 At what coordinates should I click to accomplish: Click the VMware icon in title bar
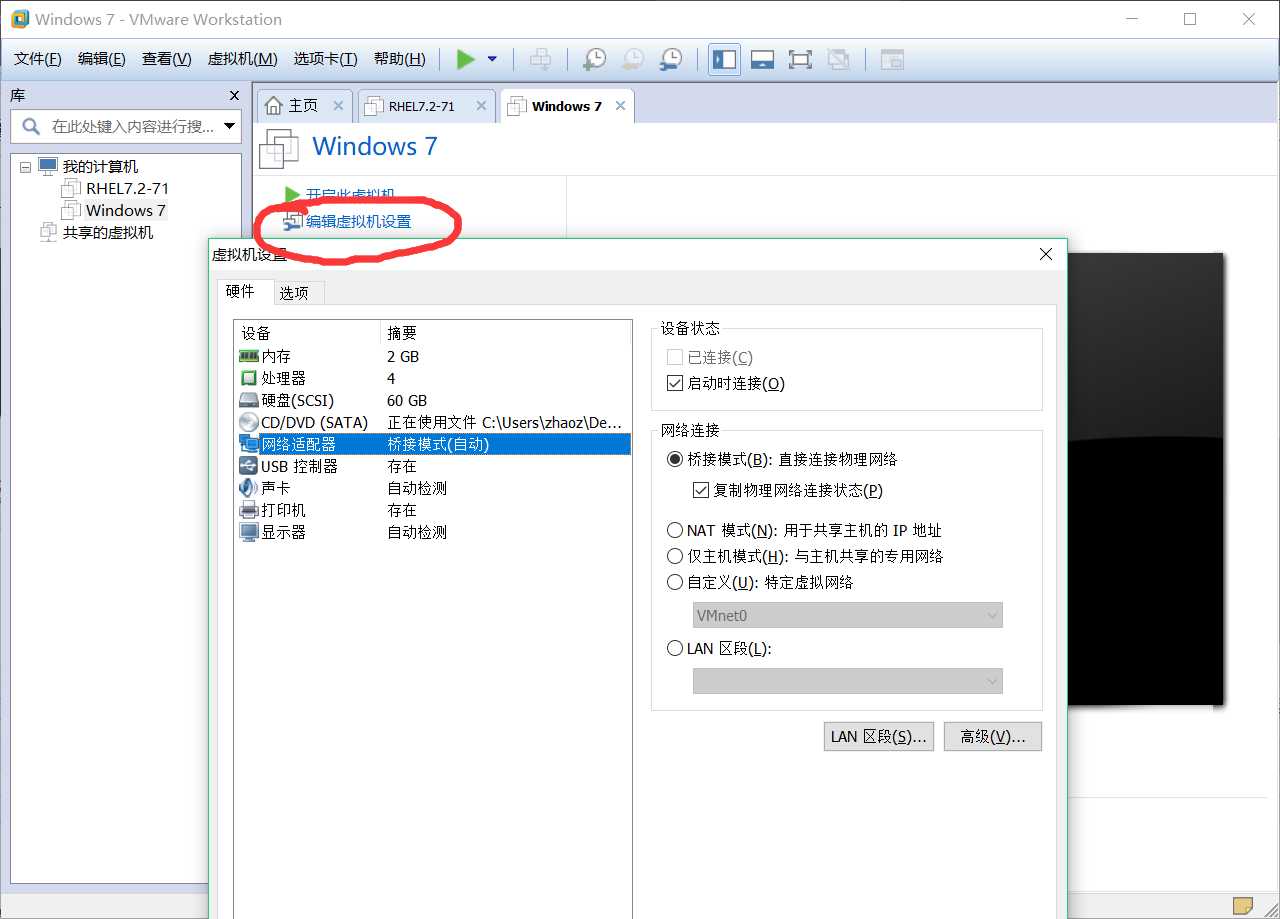click(x=18, y=19)
